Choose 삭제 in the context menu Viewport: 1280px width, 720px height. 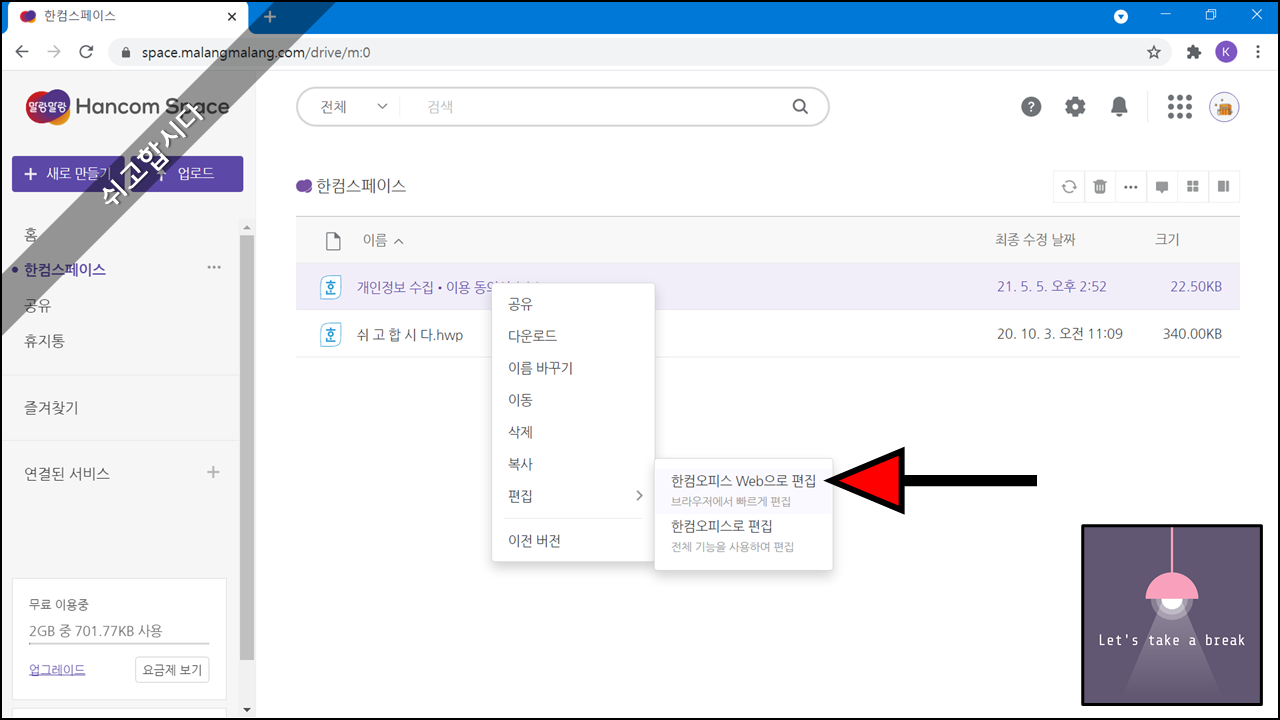point(573,432)
